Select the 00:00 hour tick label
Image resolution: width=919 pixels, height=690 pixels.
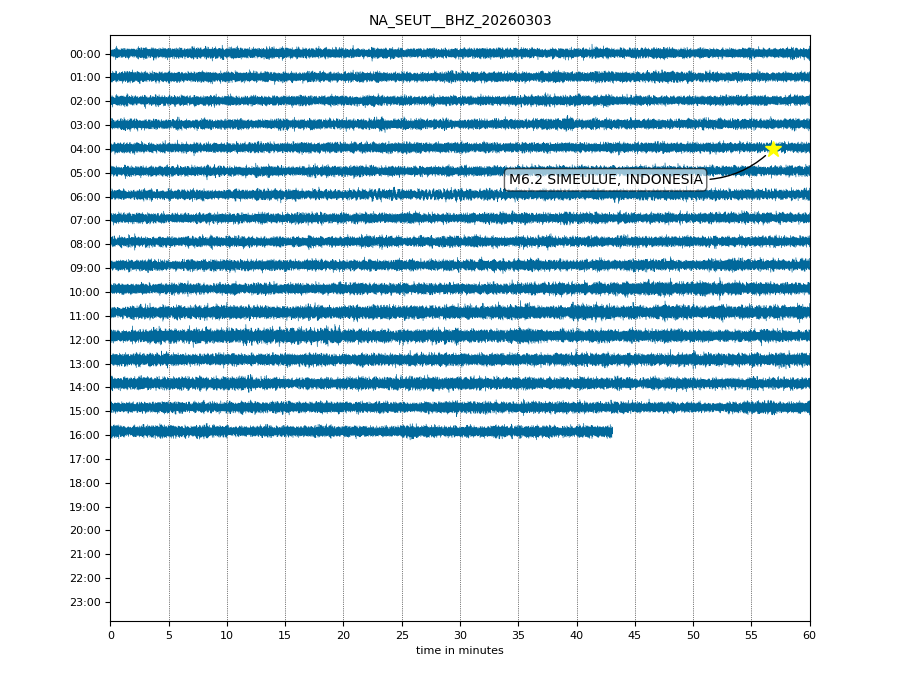85,54
